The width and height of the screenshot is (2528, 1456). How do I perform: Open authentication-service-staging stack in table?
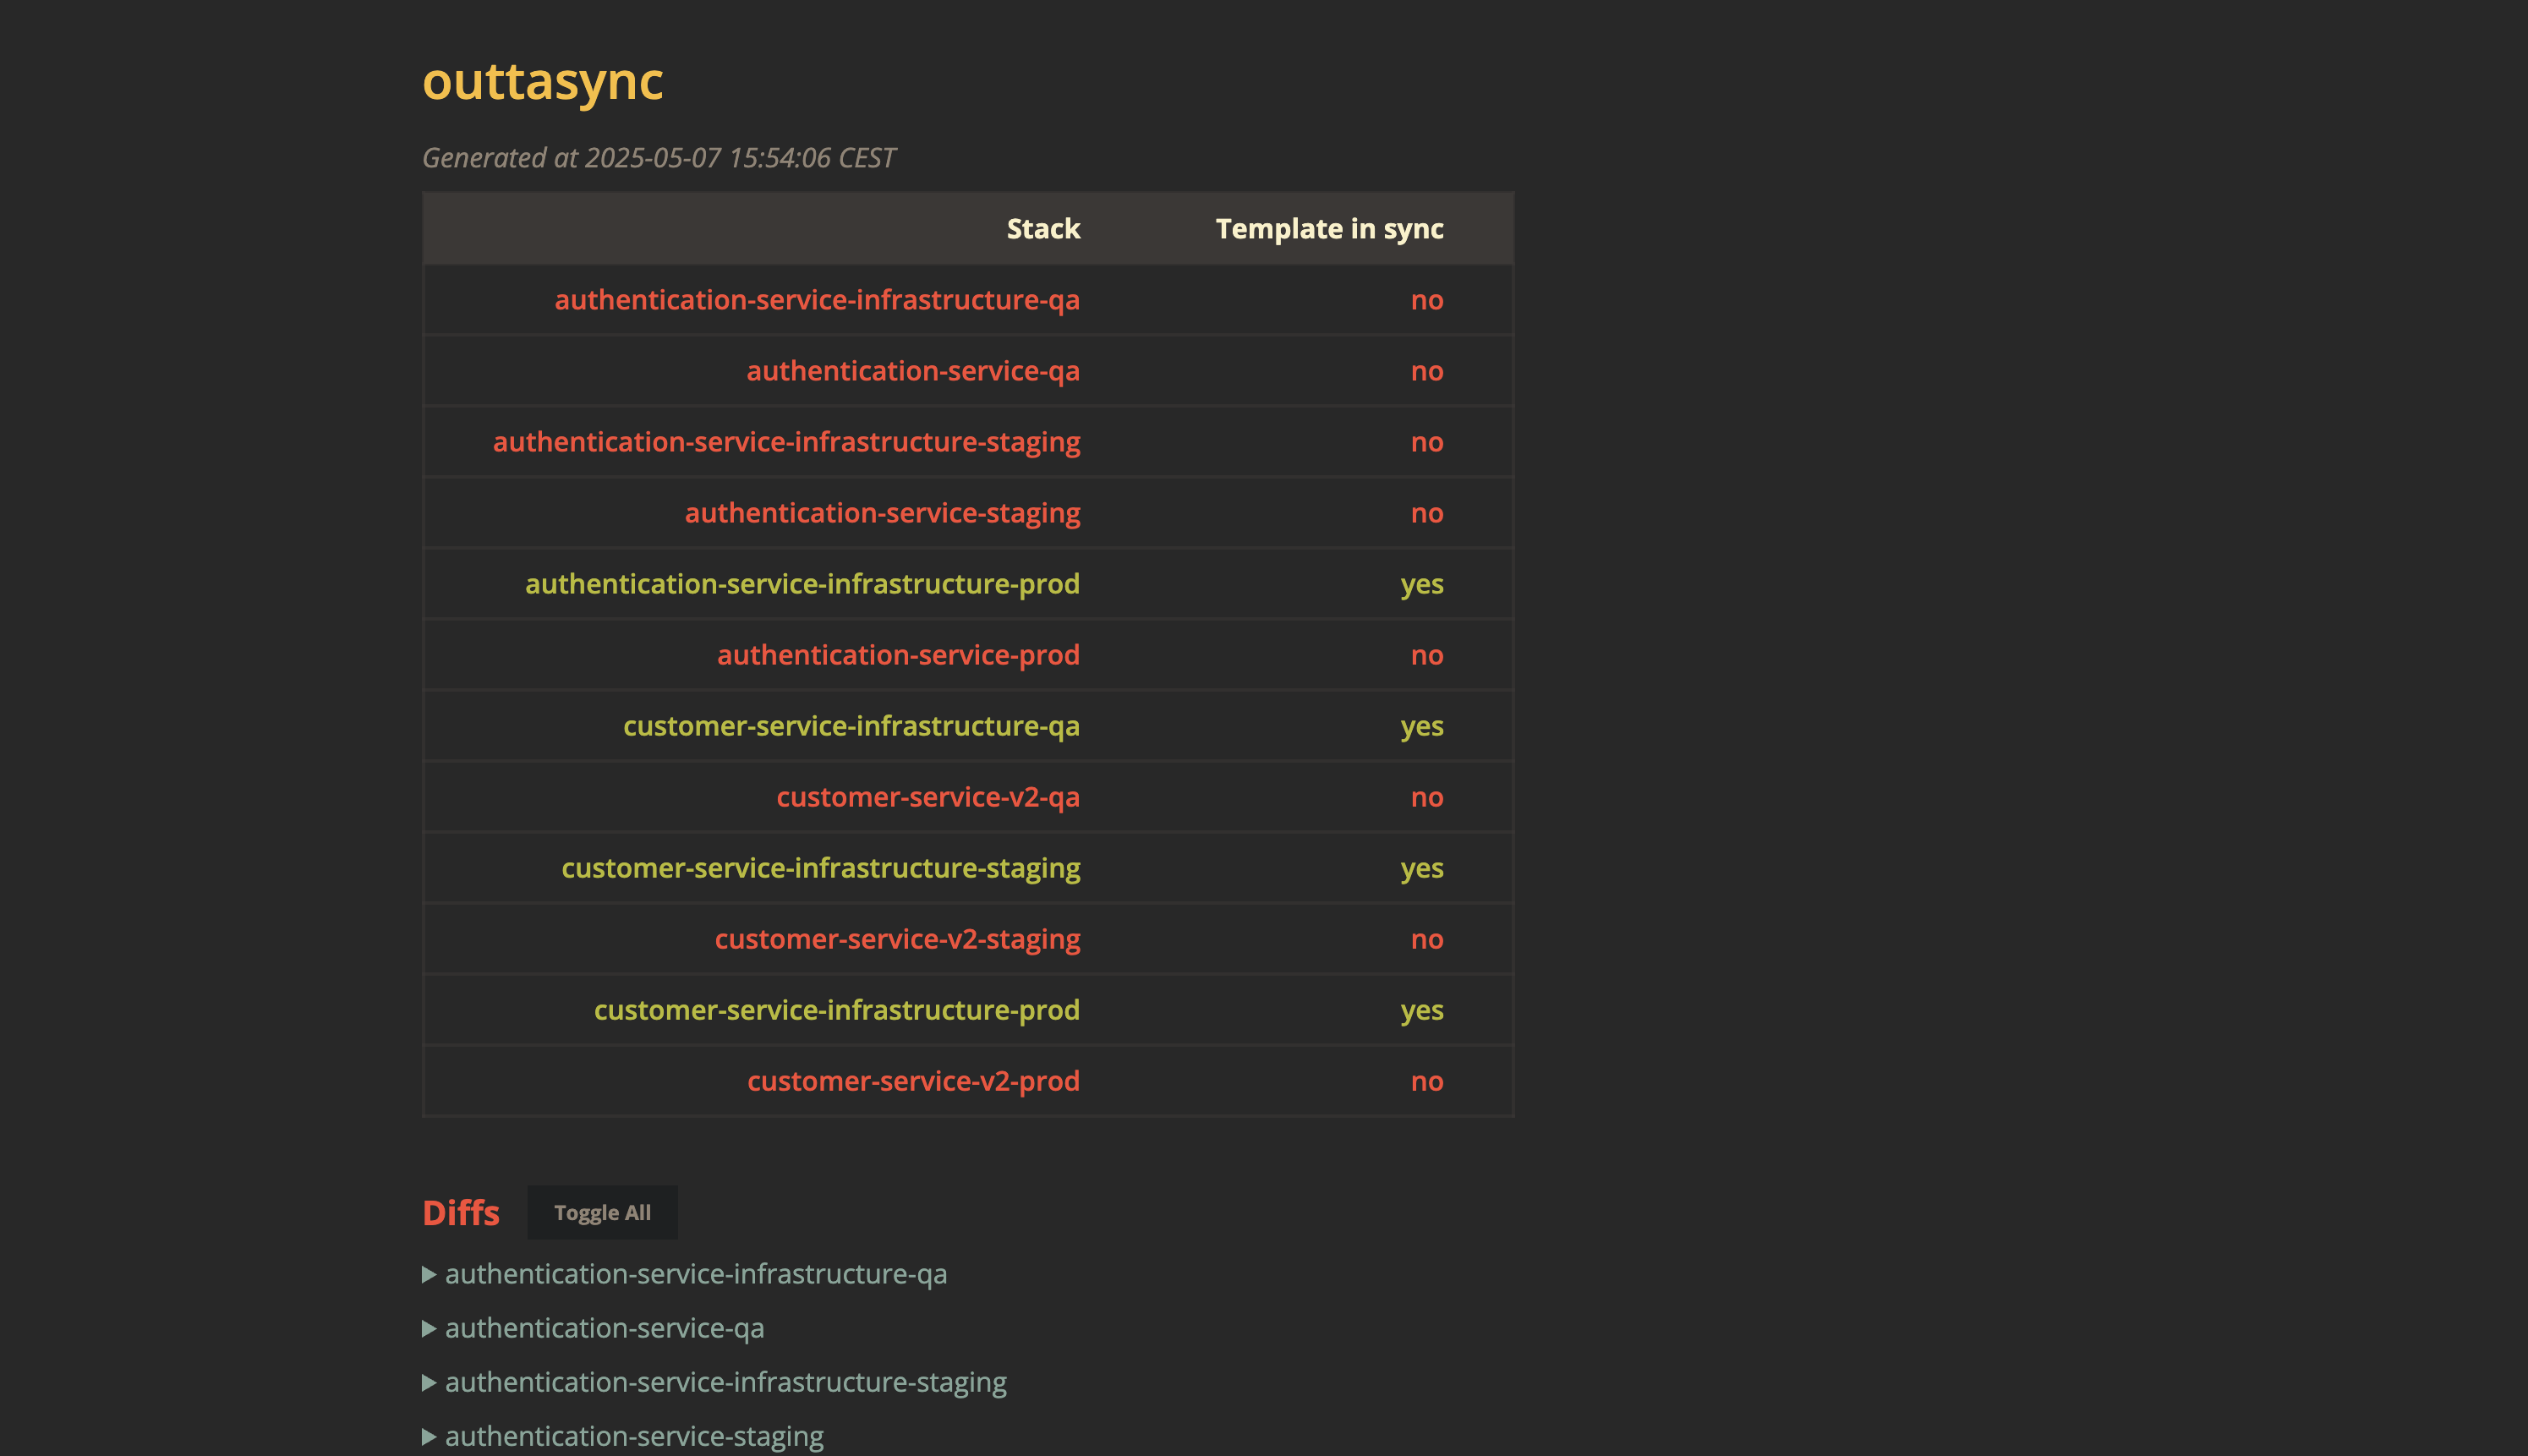[882, 513]
